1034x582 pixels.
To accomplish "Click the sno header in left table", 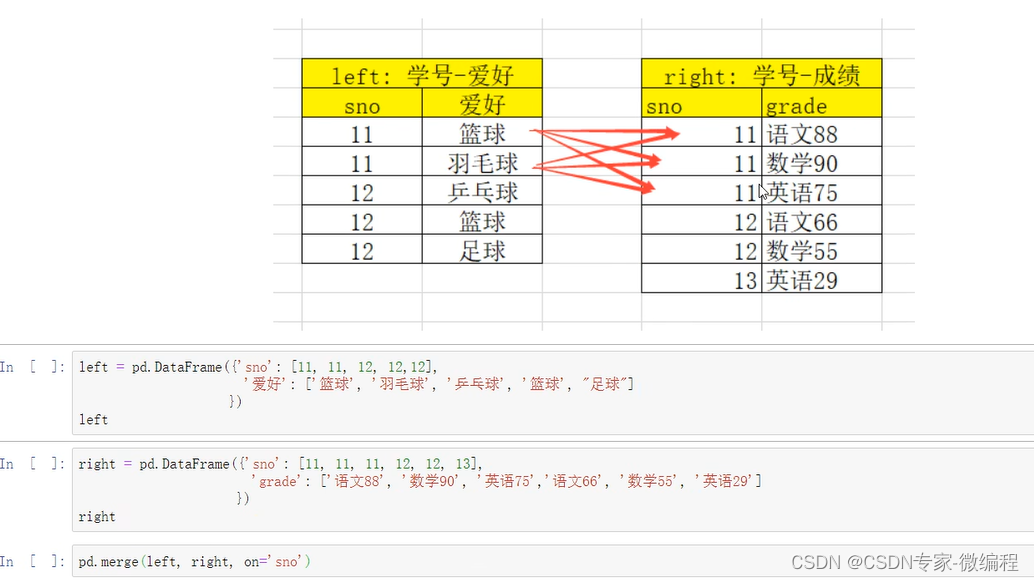I will pyautogui.click(x=362, y=103).
